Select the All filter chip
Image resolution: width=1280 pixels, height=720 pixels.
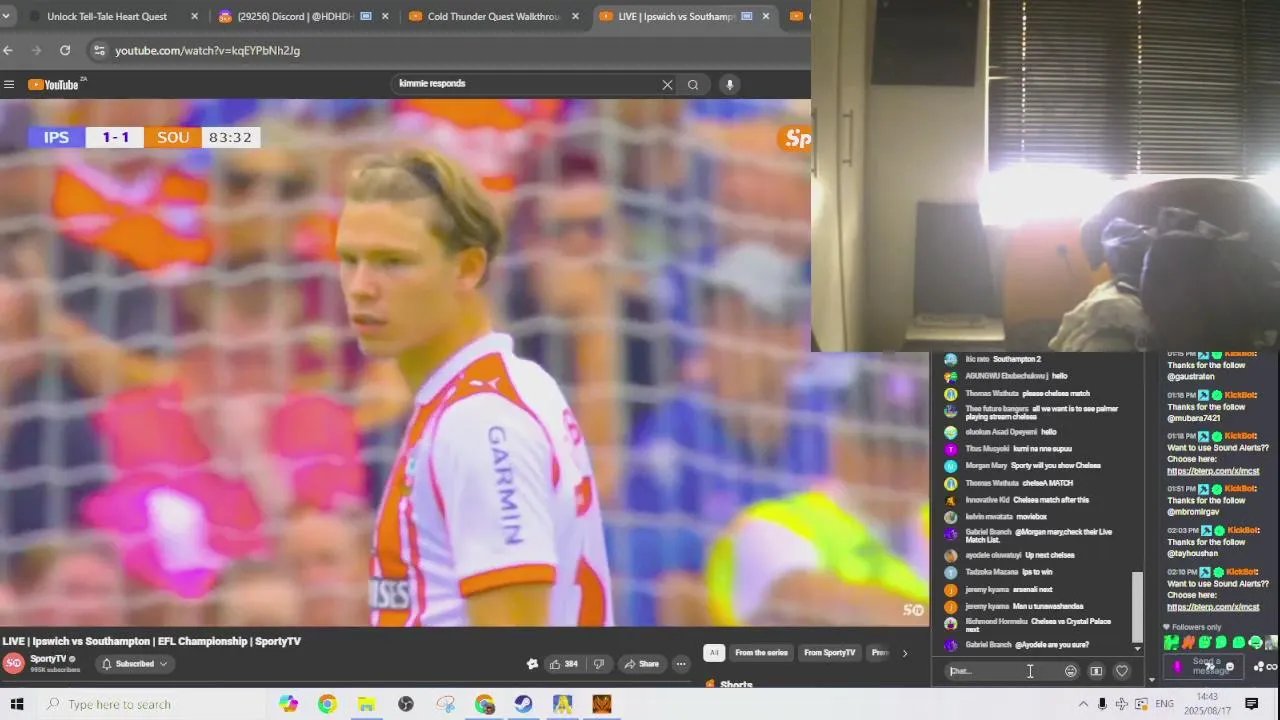tap(713, 653)
